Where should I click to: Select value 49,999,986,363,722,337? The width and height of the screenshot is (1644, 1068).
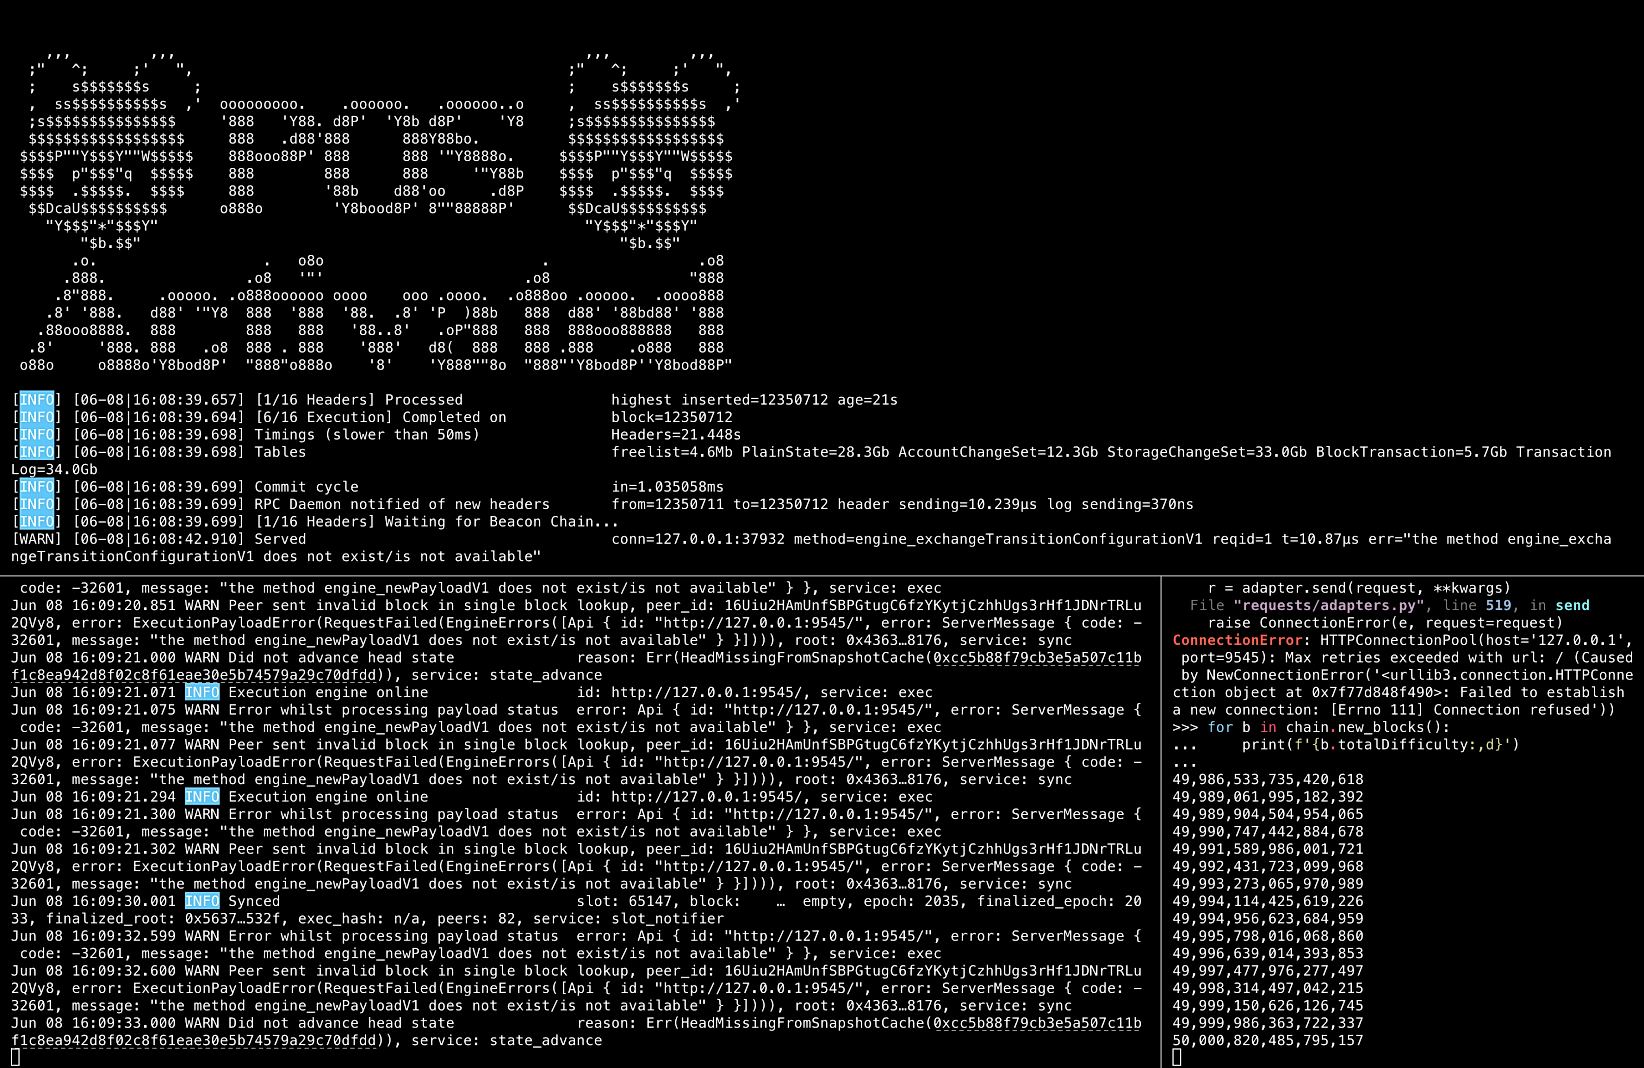click(x=1268, y=1023)
